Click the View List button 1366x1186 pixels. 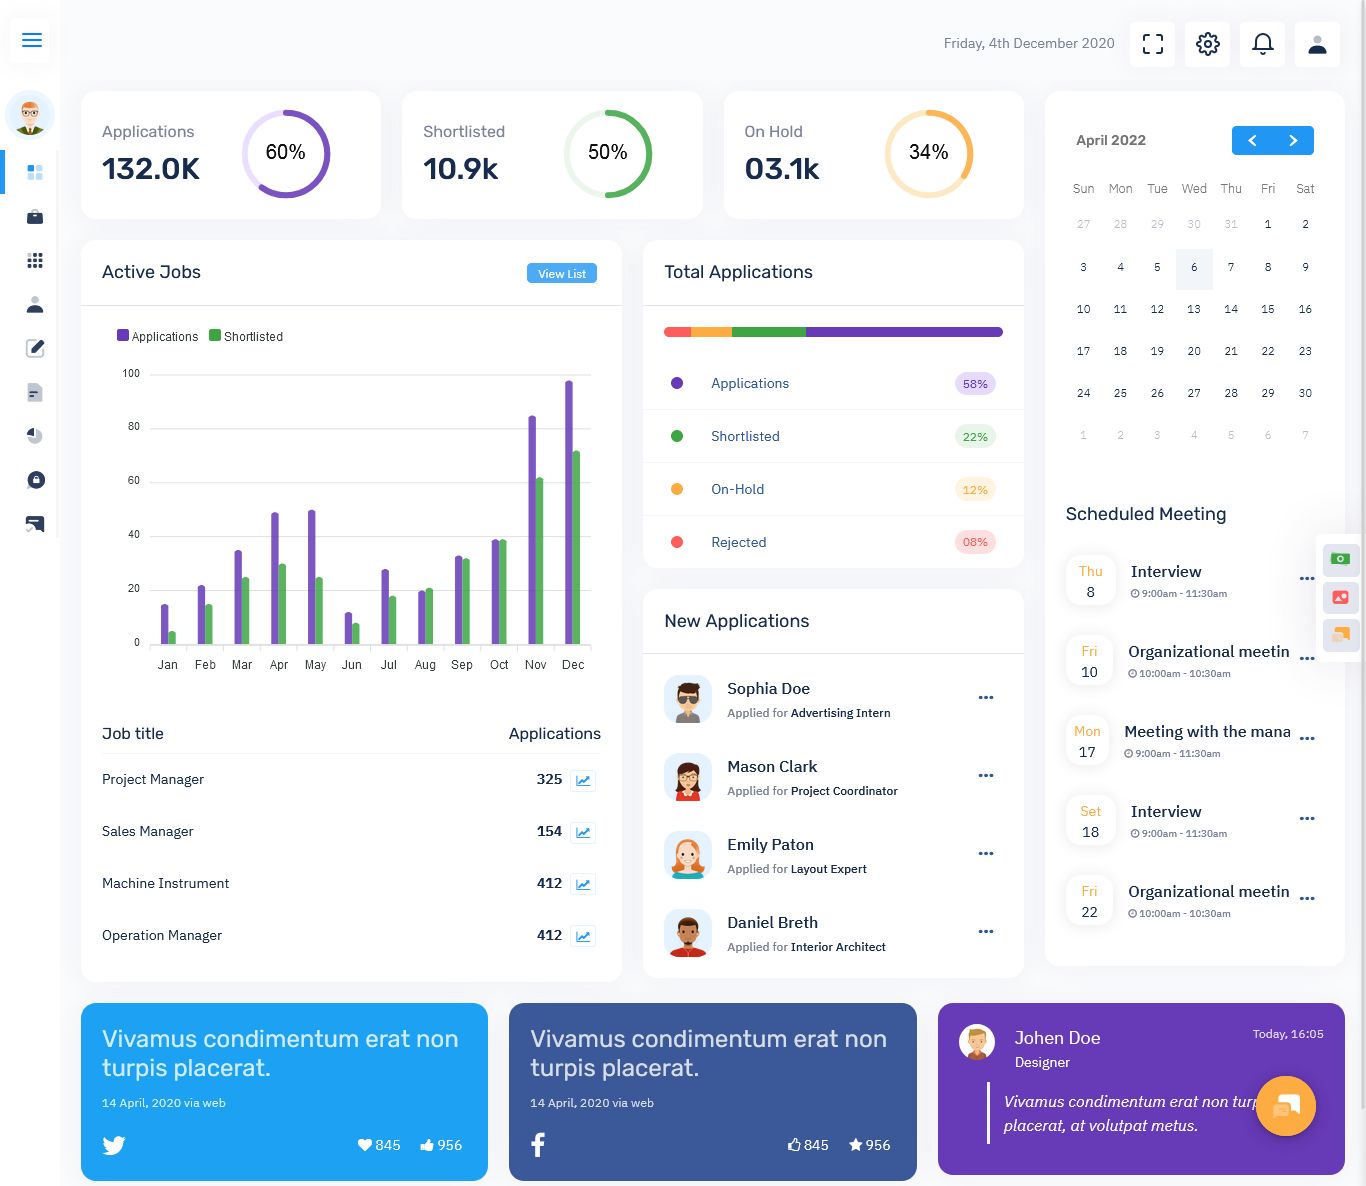(562, 274)
